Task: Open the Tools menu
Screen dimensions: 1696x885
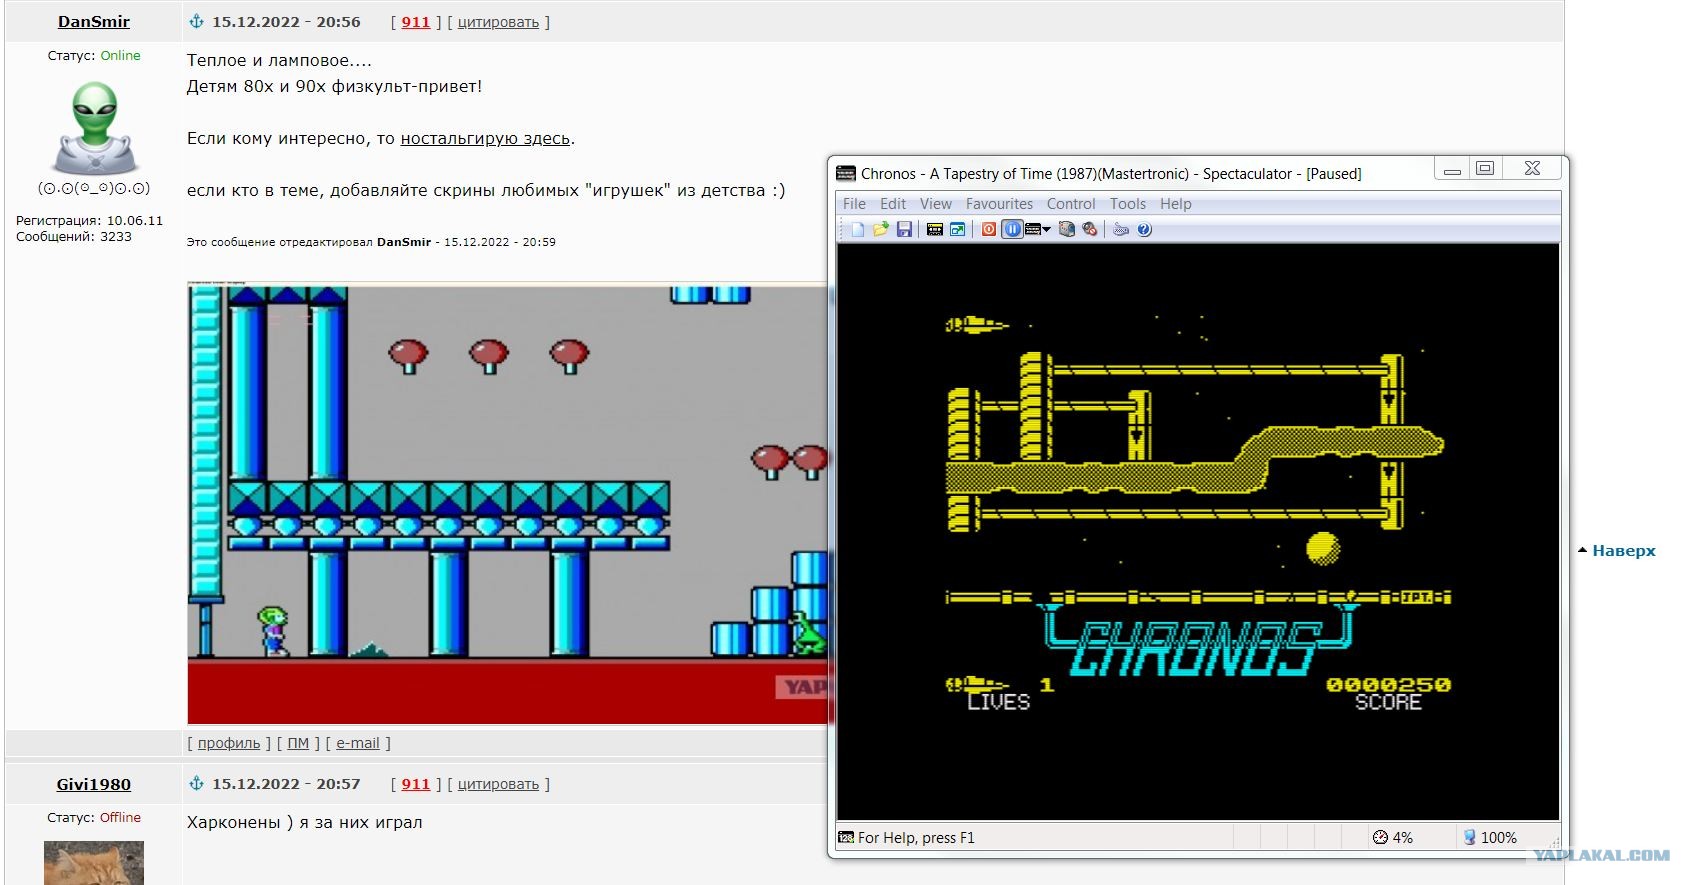Action: [1128, 203]
